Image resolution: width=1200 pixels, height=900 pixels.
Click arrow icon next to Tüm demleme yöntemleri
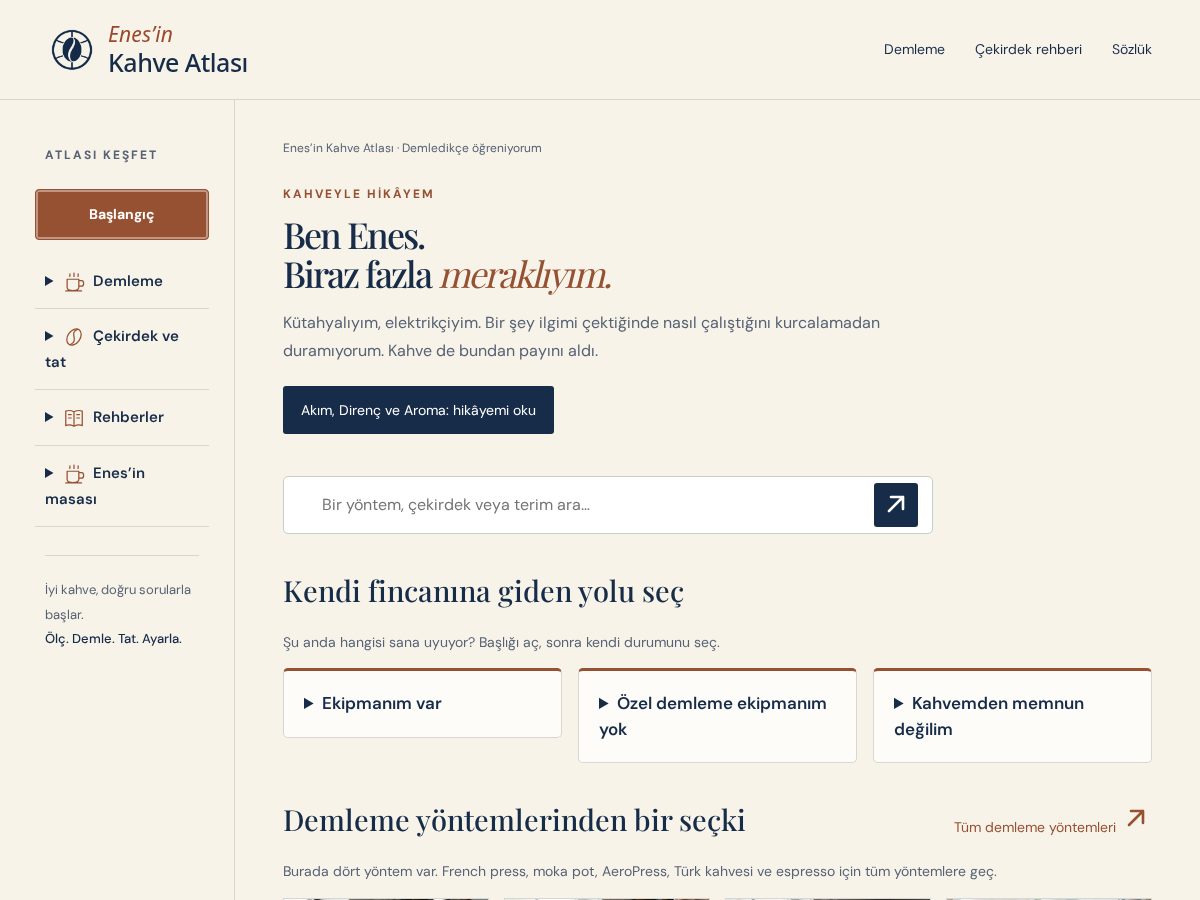tap(1136, 818)
